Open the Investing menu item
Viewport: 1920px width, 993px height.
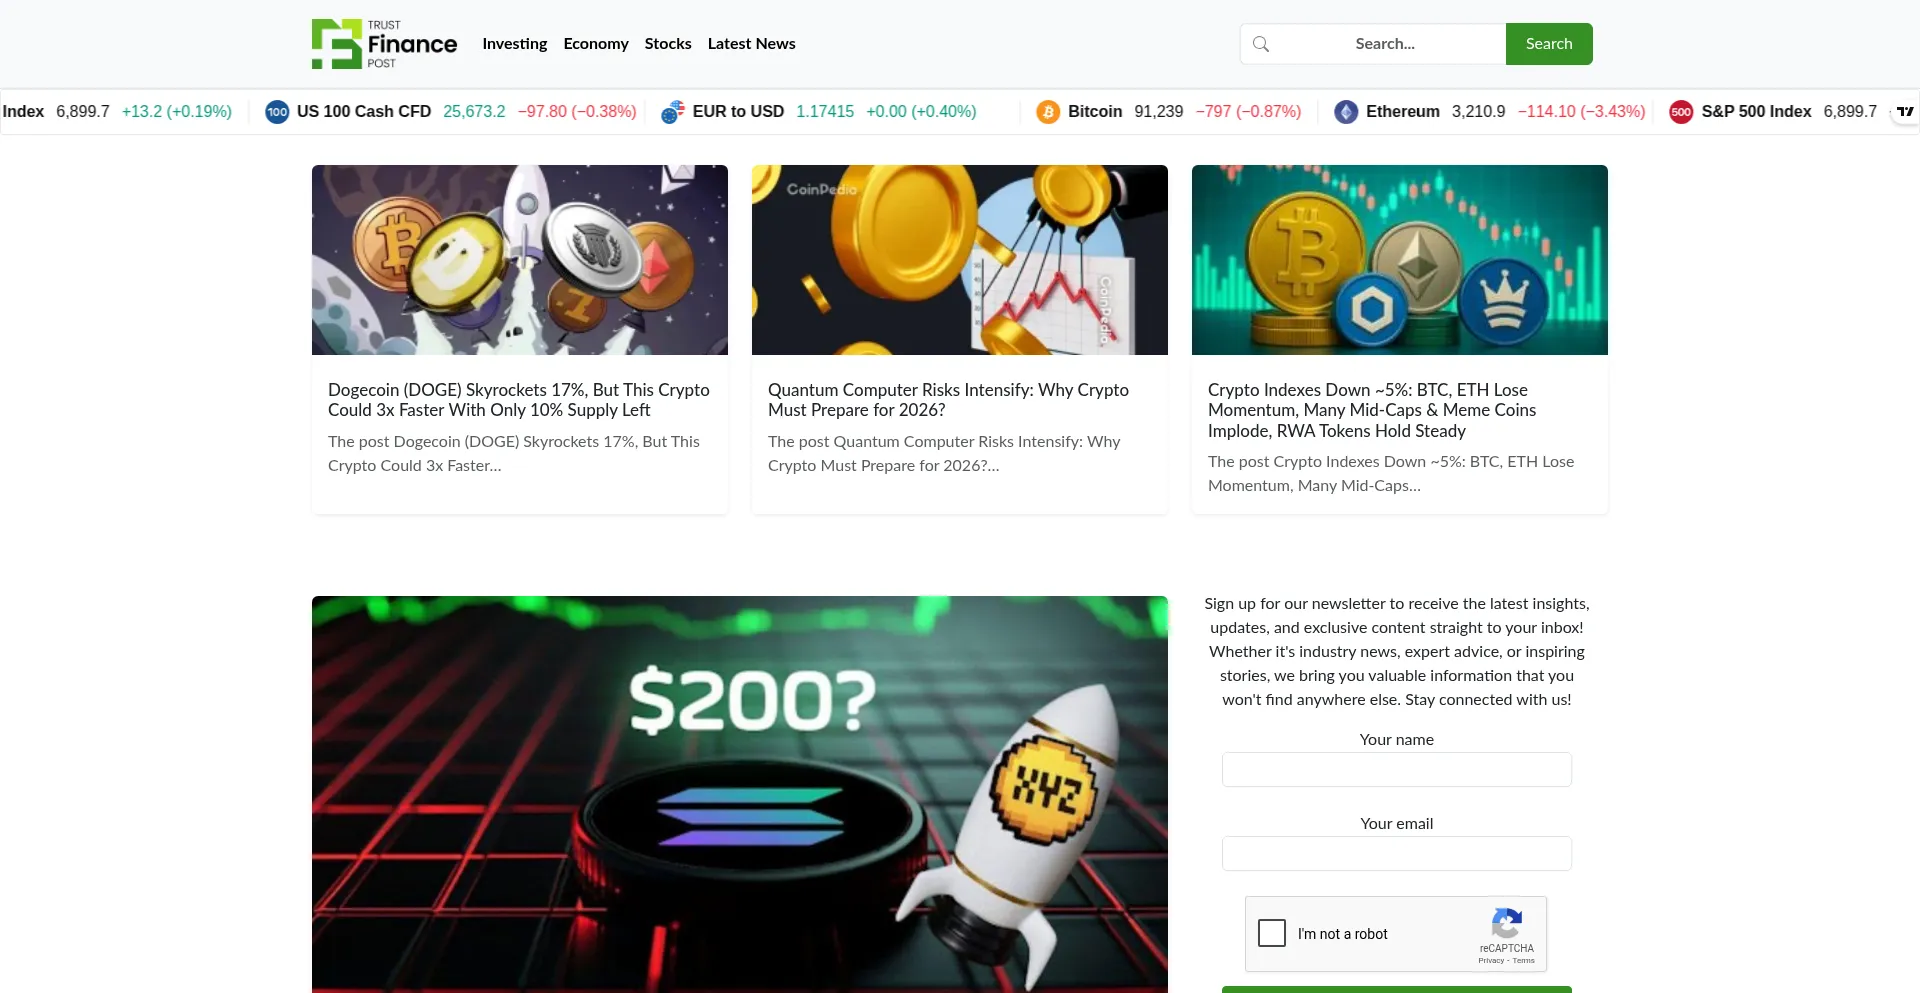coord(514,44)
